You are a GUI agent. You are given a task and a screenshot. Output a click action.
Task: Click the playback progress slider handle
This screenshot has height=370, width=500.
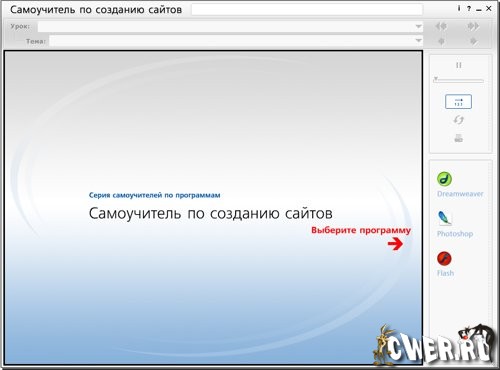click(436, 79)
